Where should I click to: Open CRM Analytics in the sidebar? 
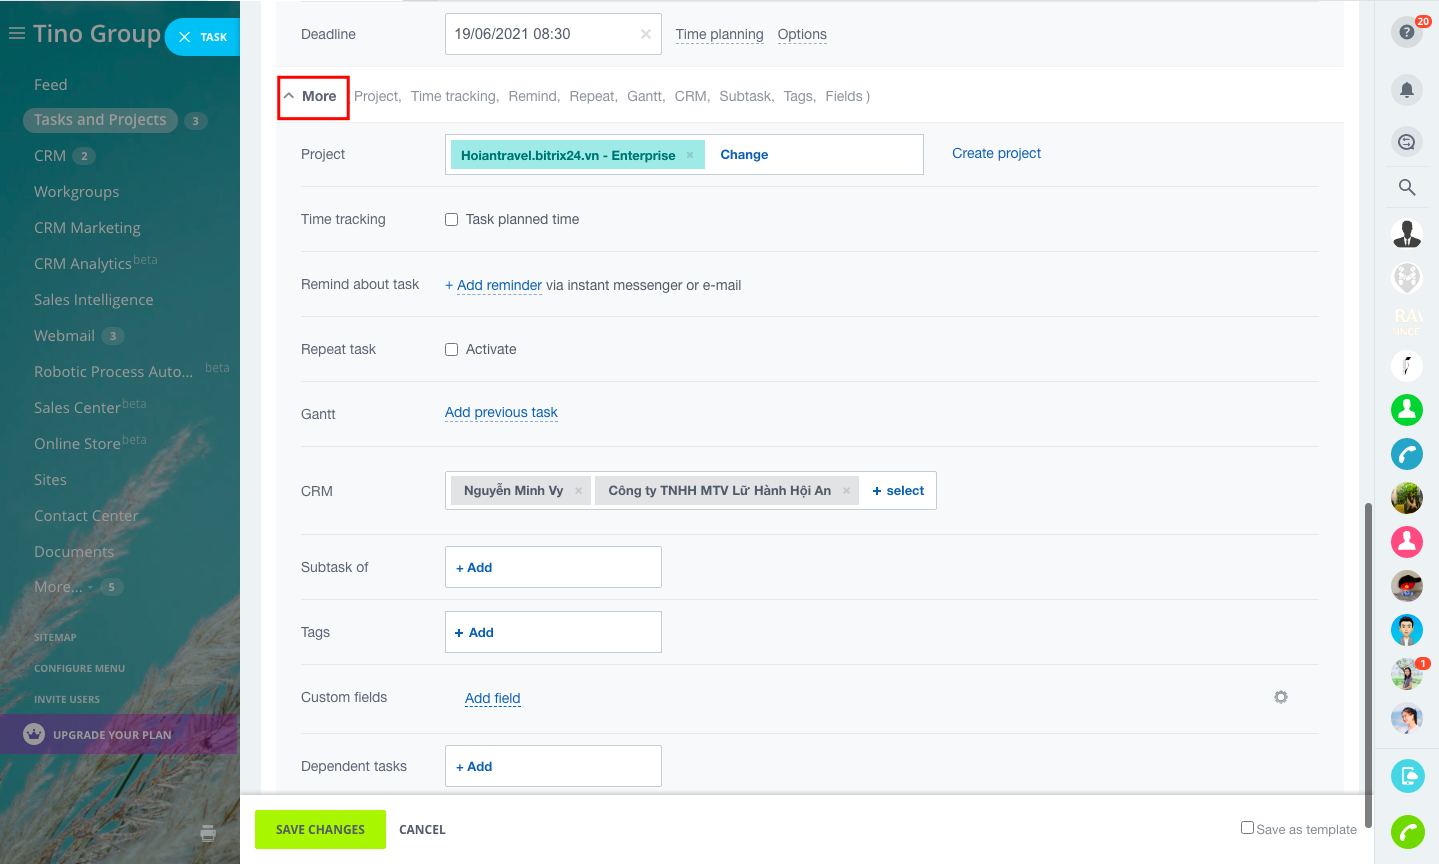pos(83,264)
